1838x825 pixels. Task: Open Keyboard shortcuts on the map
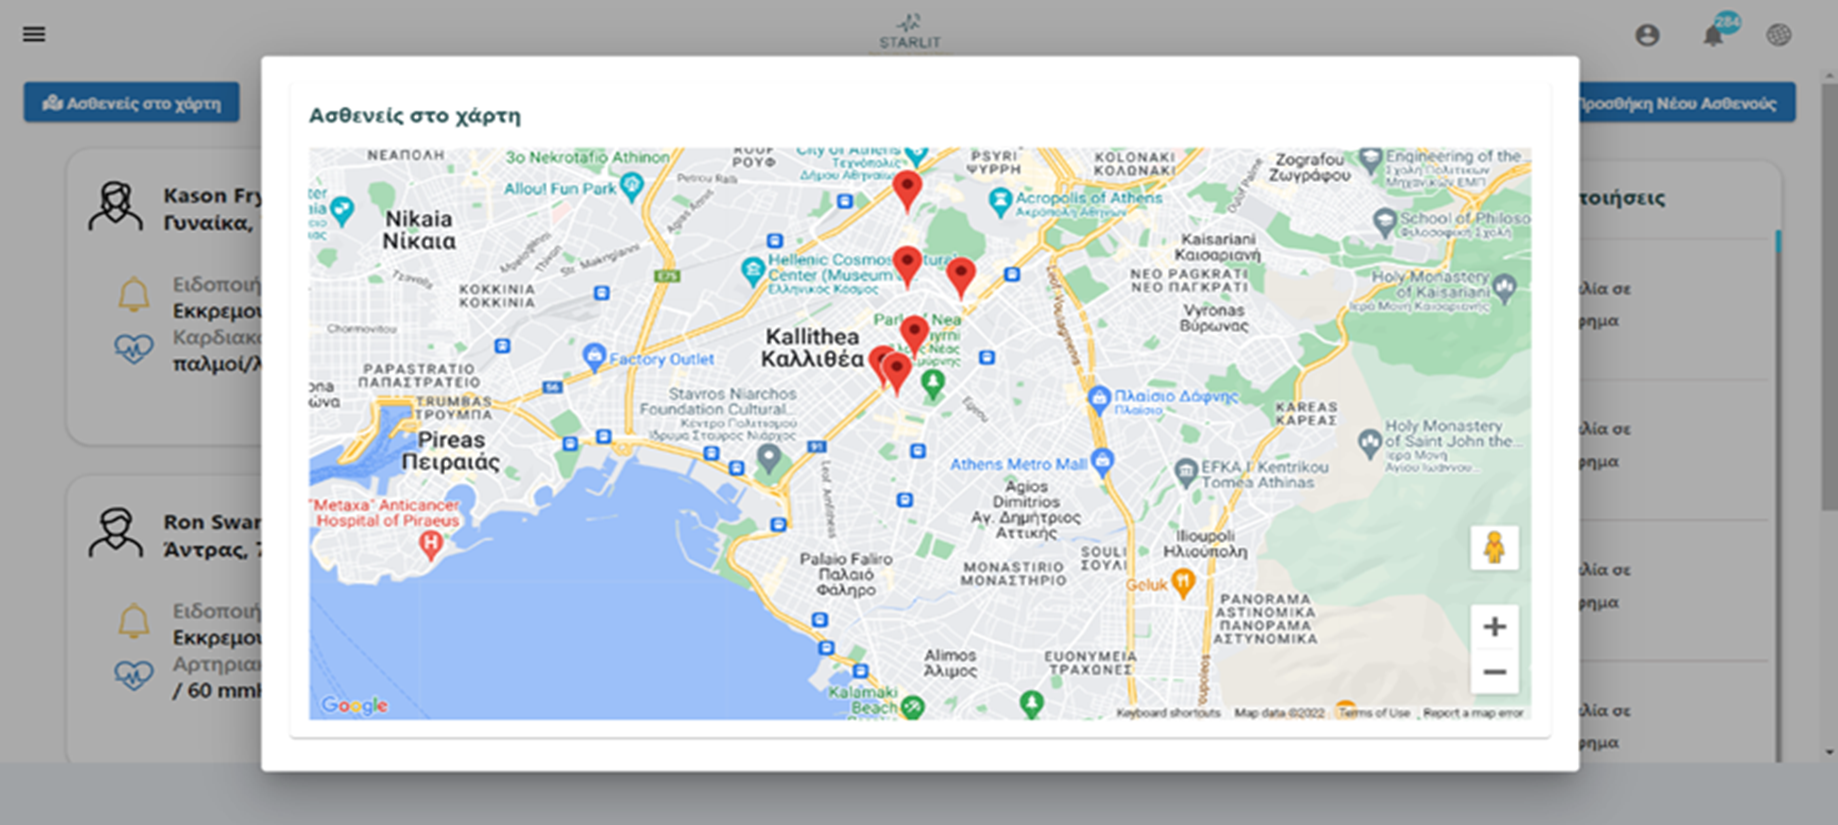tap(1168, 713)
